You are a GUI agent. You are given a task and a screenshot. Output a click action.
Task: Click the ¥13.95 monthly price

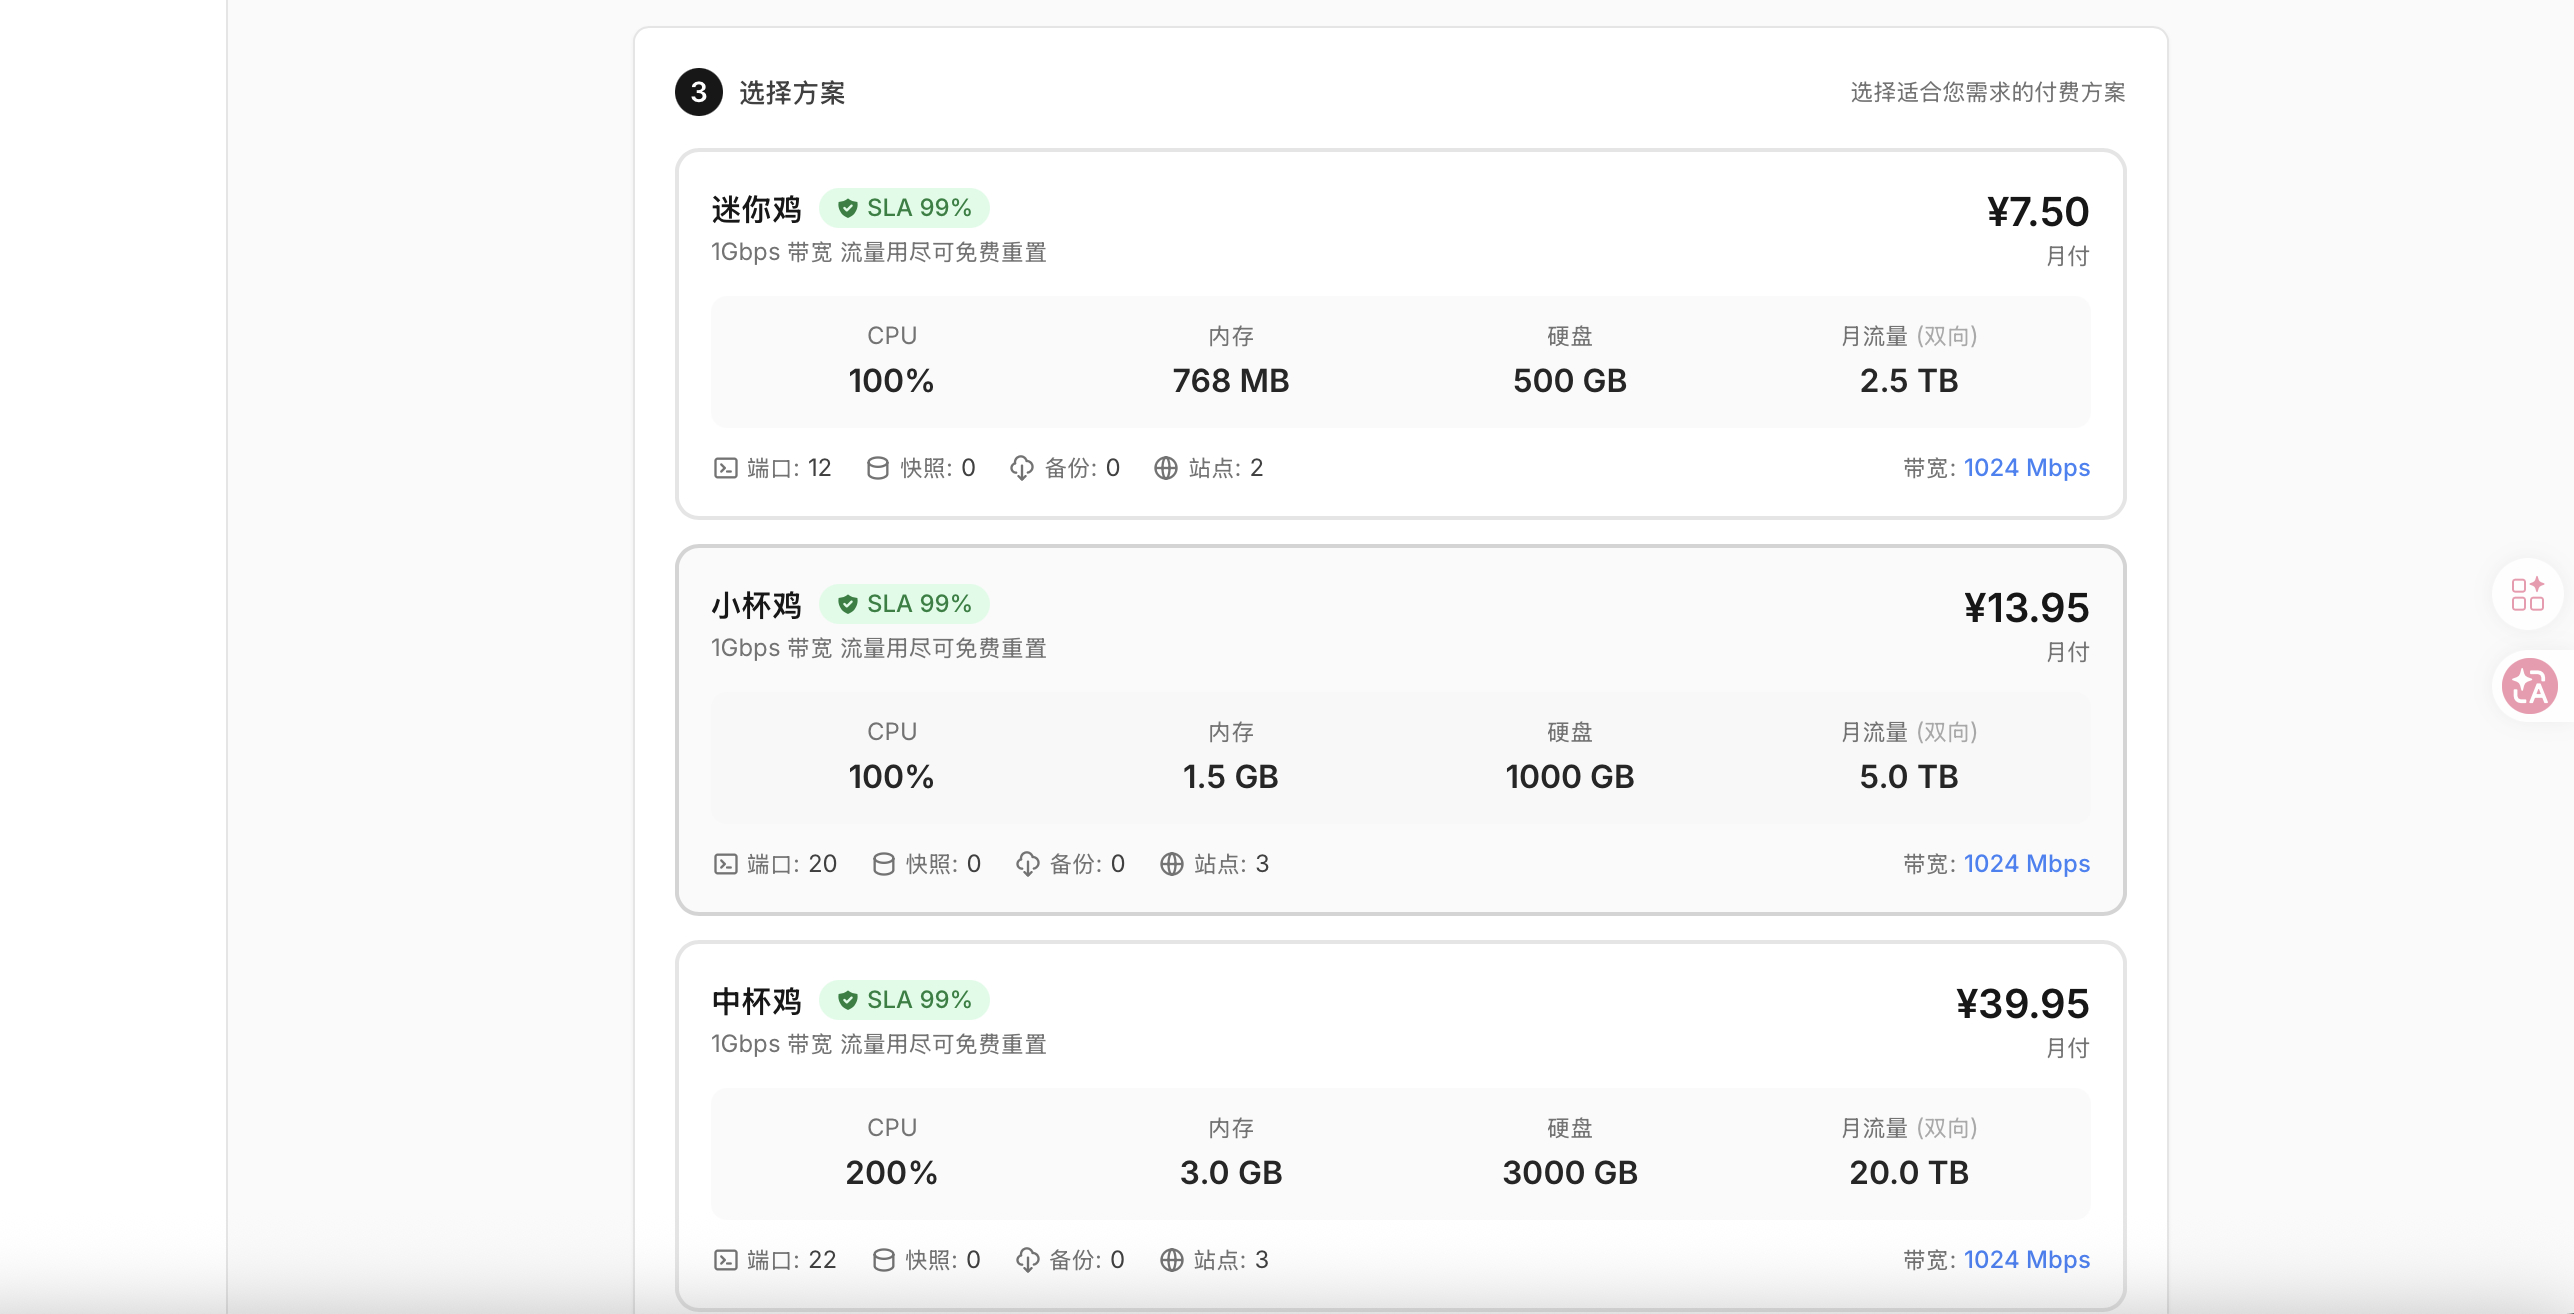click(x=2026, y=608)
